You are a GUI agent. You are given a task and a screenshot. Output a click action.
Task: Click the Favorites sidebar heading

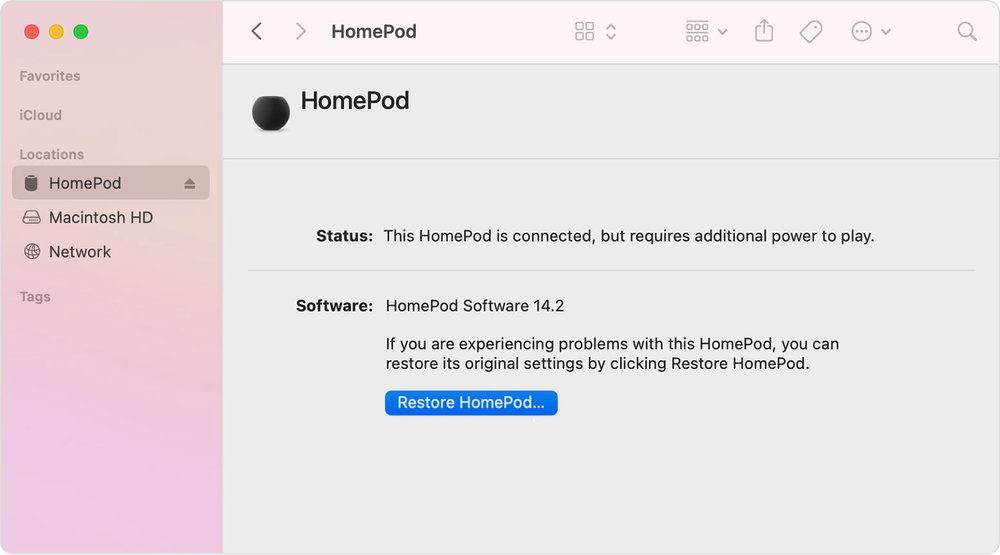[50, 76]
